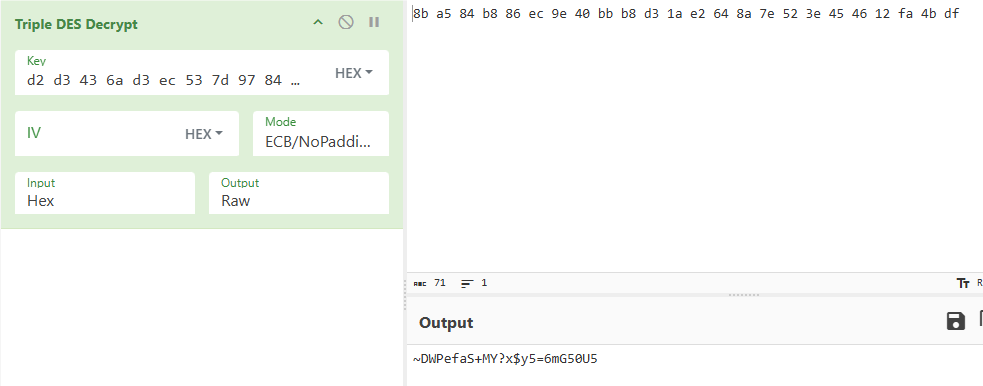
Task: Collapse the Triple DES Decrypt operation
Action: pos(318,23)
